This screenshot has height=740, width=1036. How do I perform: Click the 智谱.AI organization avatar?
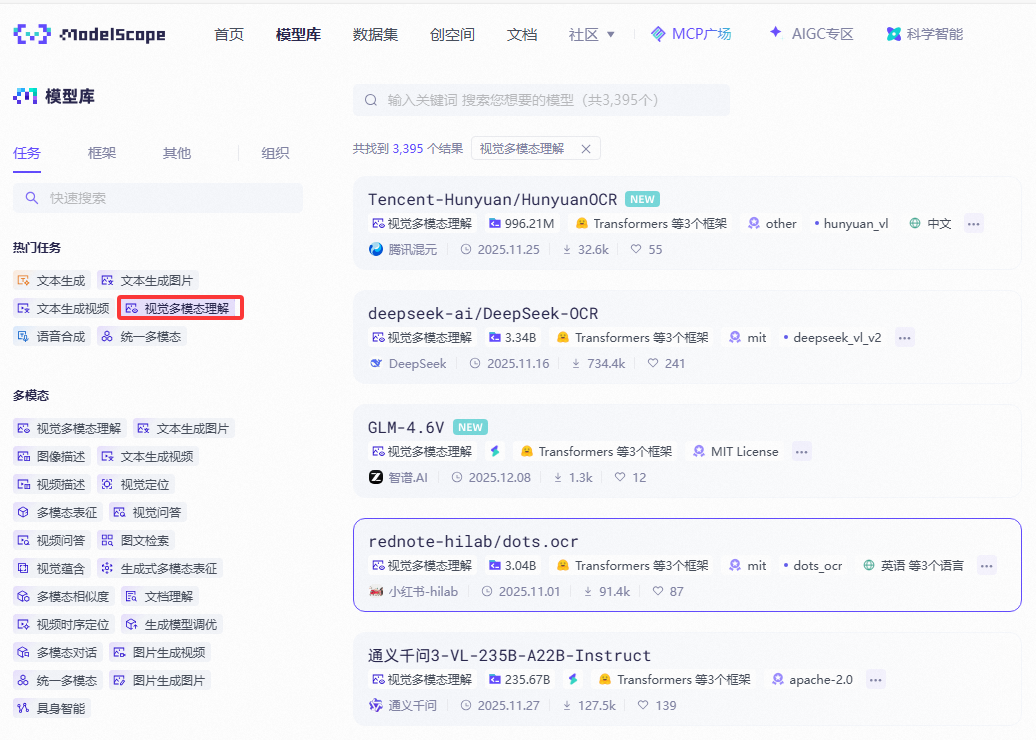376,477
